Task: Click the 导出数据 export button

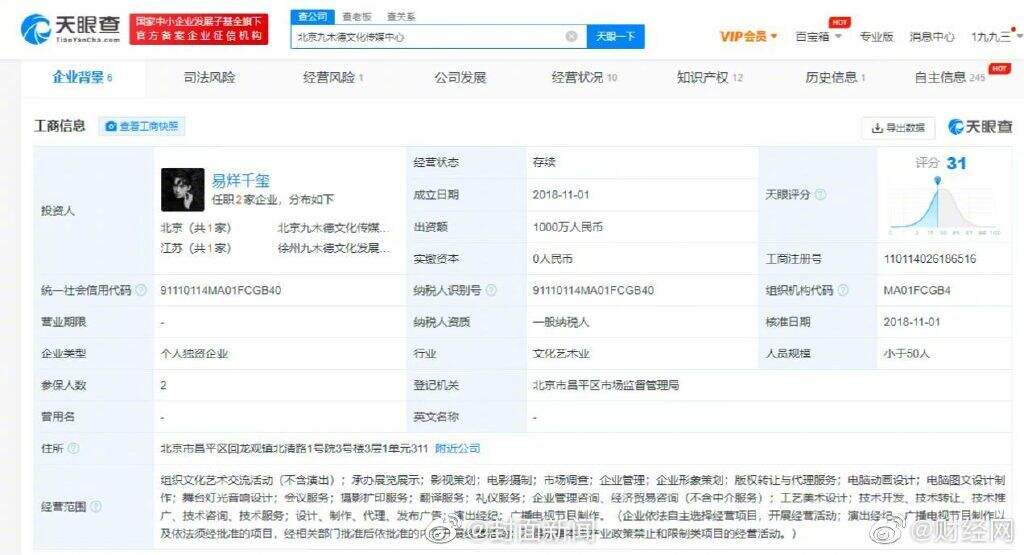Action: click(897, 128)
